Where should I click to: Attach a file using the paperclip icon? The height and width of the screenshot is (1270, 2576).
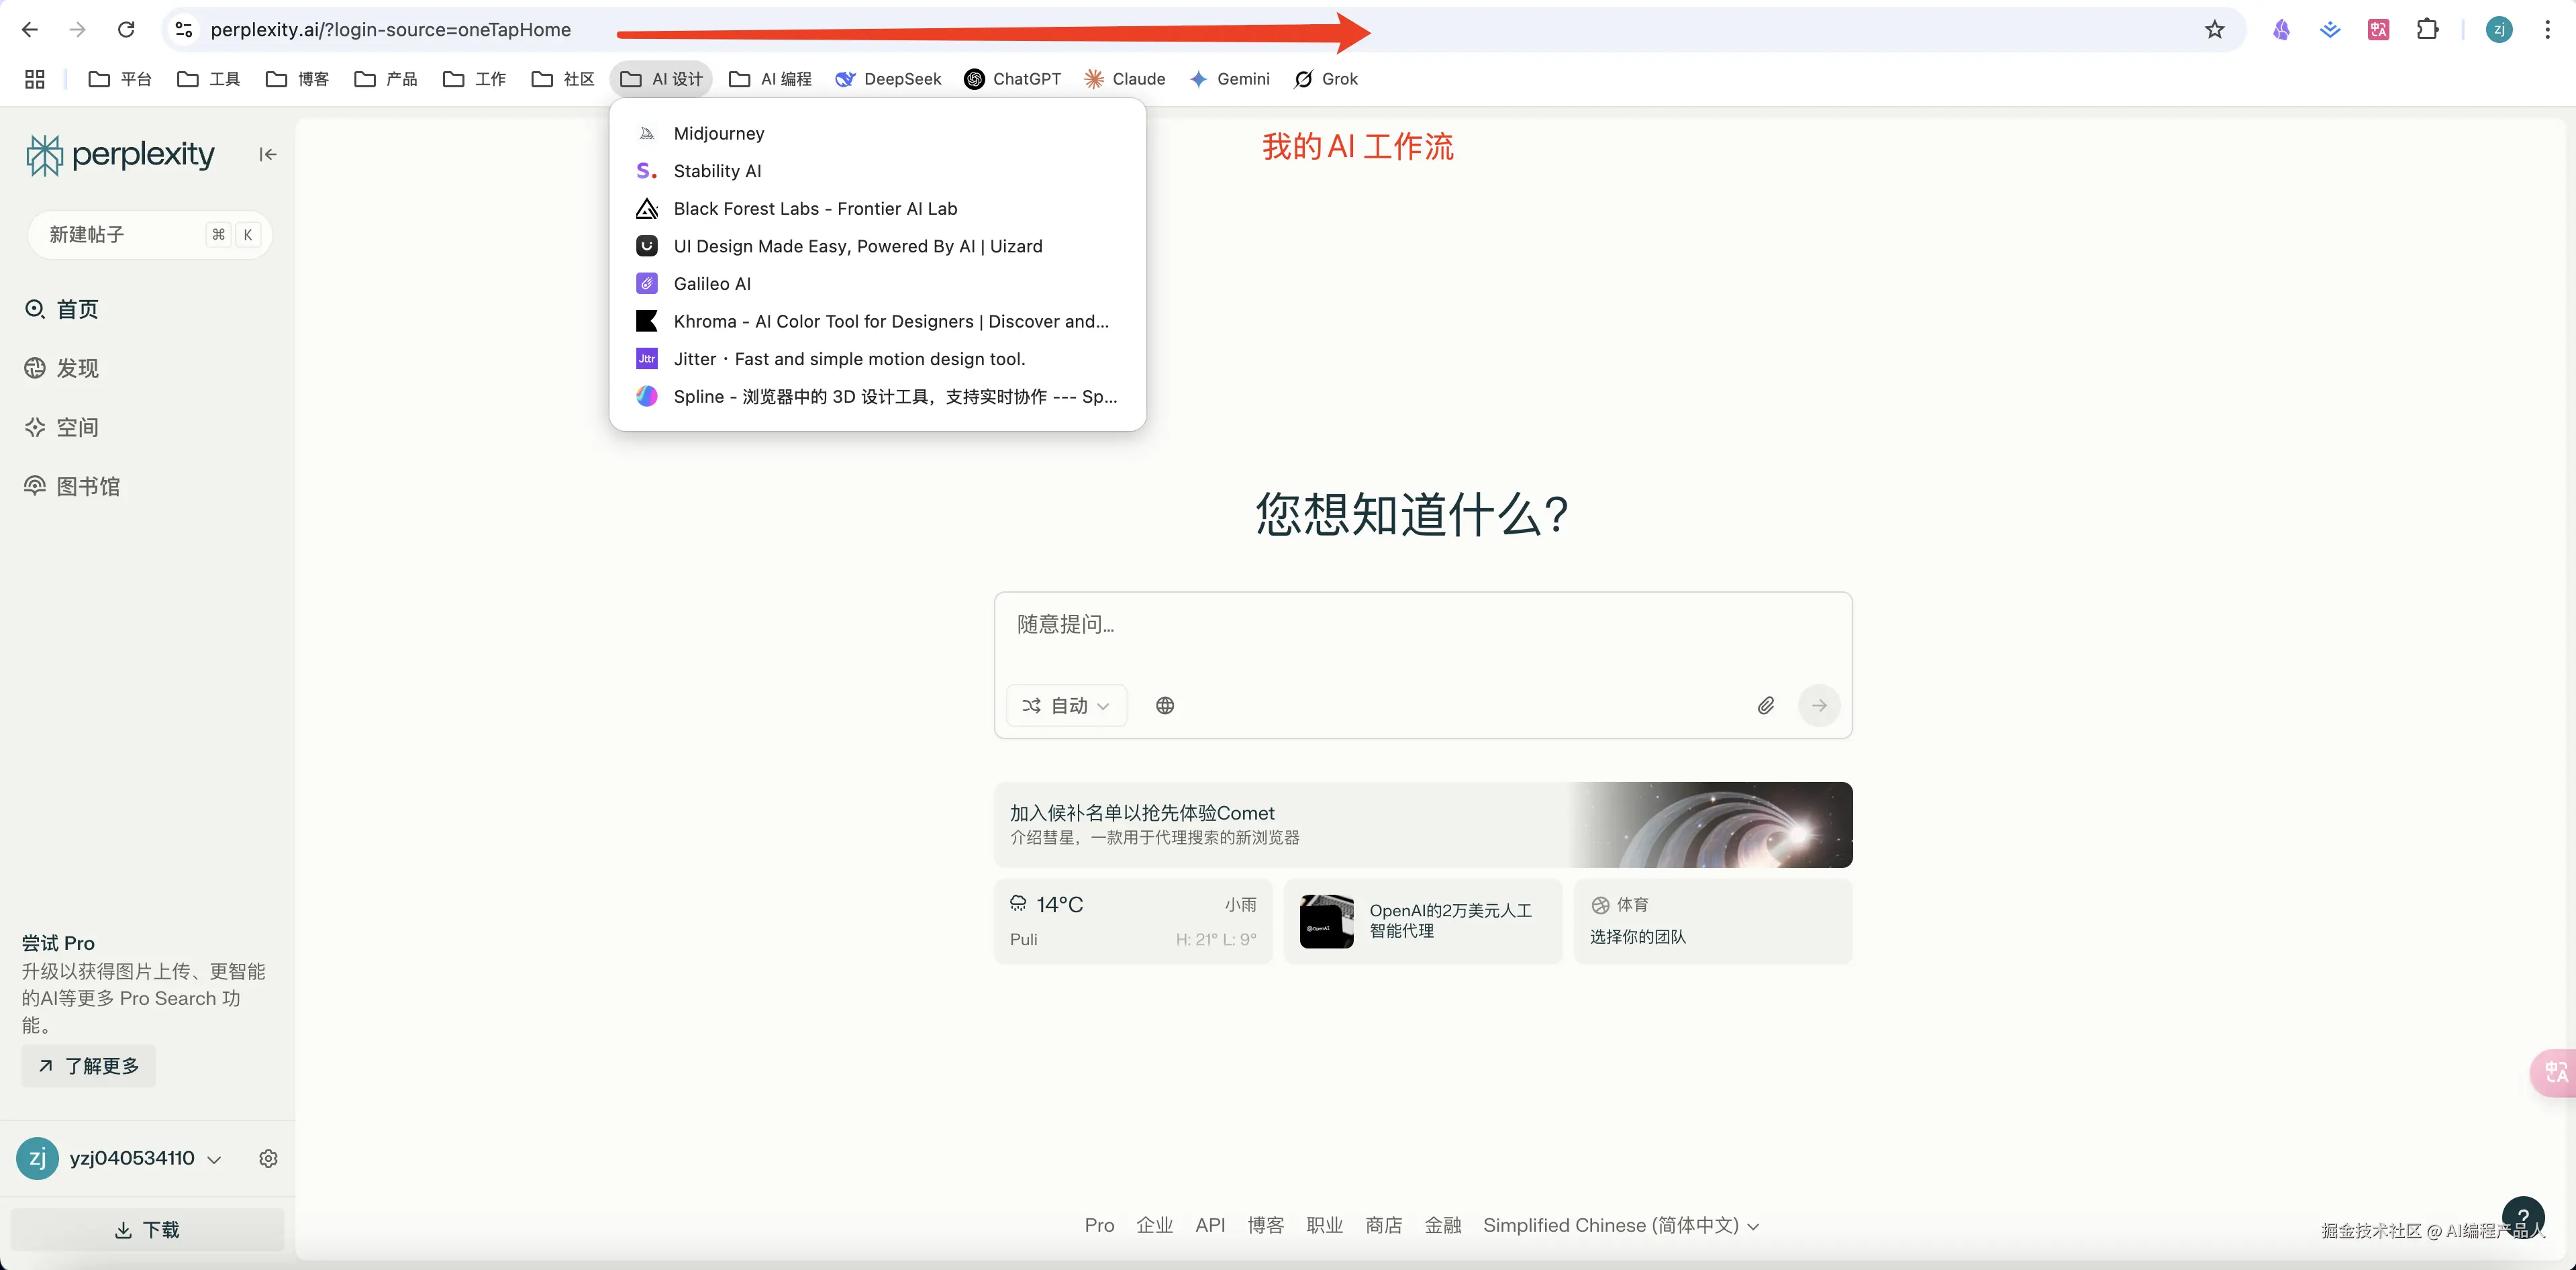1766,705
